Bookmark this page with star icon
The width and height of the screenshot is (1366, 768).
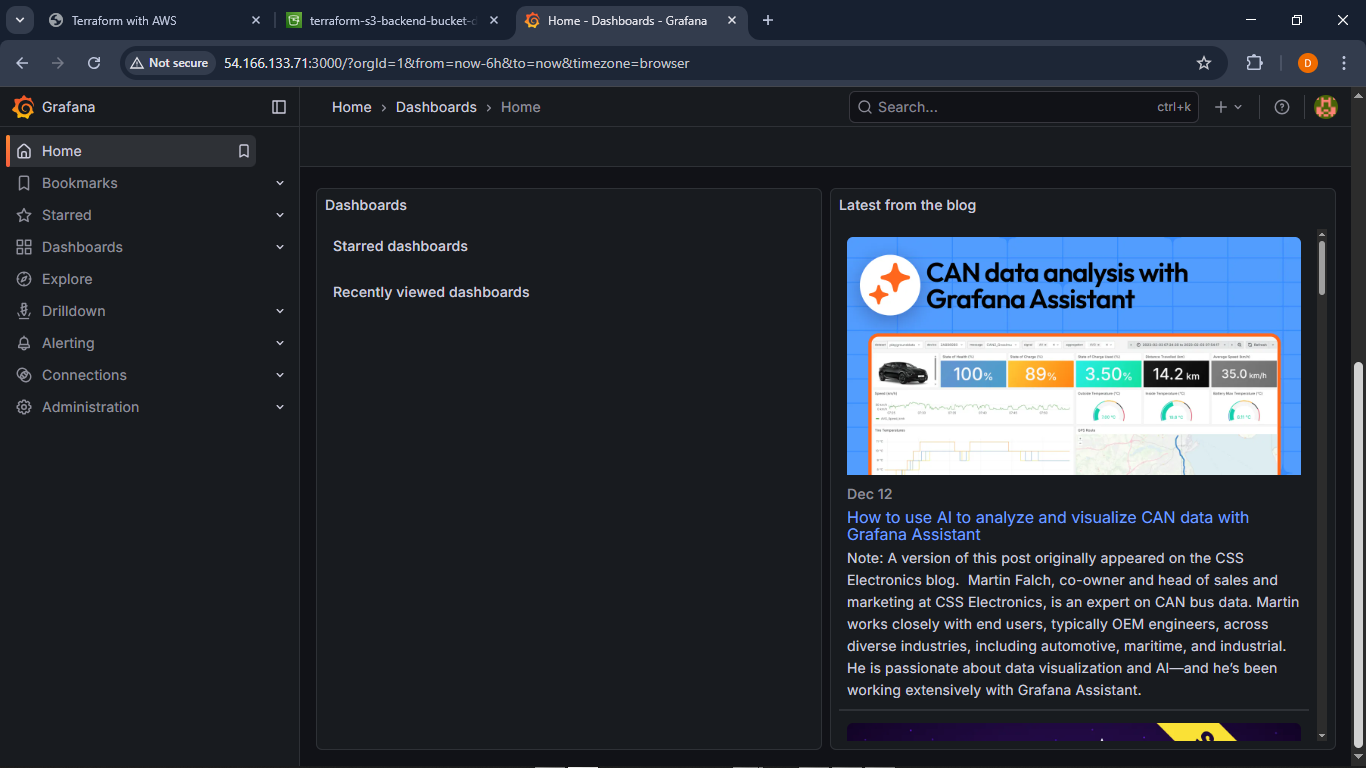(x=1204, y=63)
